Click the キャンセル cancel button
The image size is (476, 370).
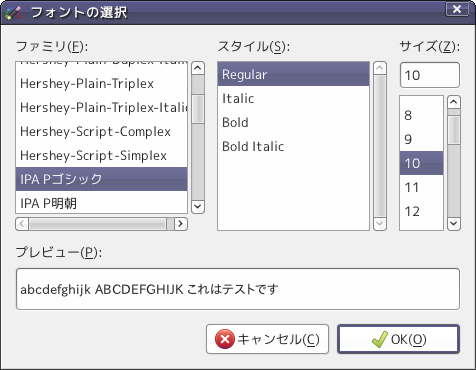tap(267, 339)
